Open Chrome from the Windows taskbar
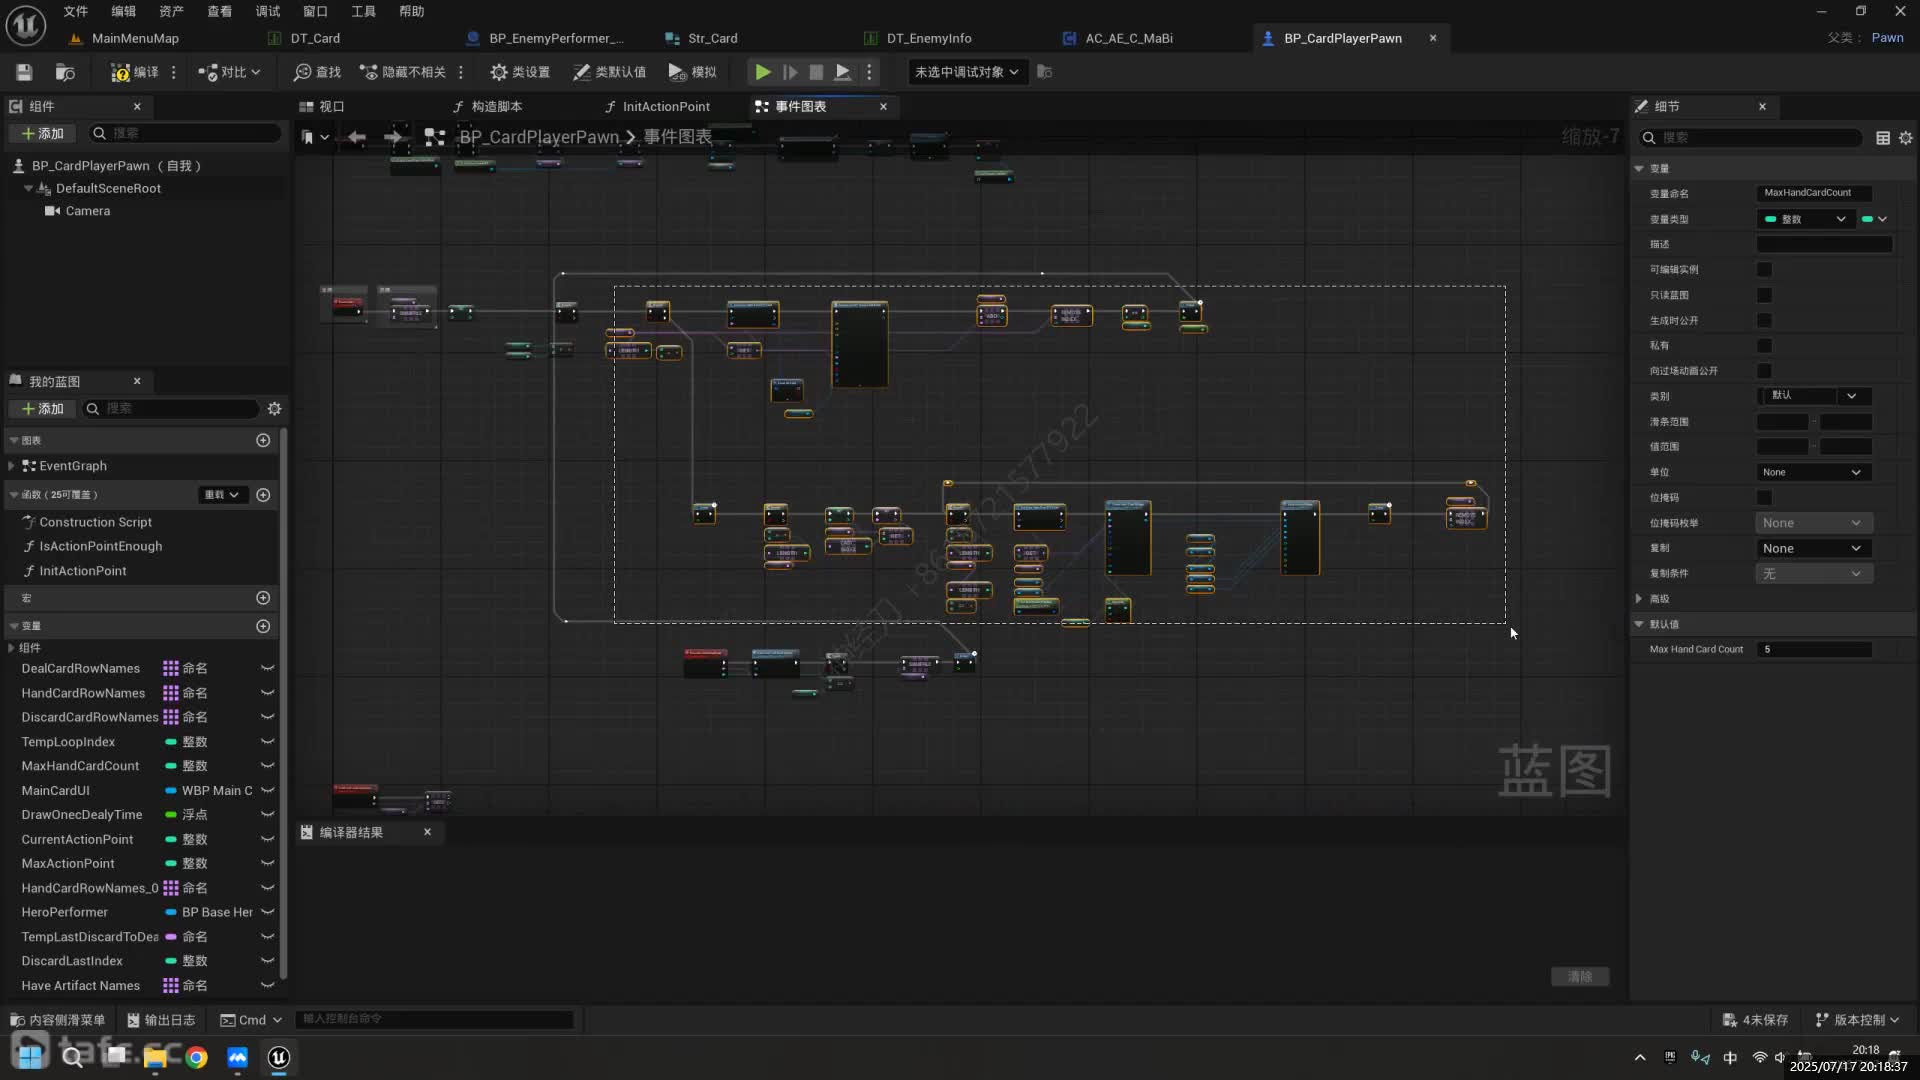The width and height of the screenshot is (1920, 1080). (x=196, y=1057)
